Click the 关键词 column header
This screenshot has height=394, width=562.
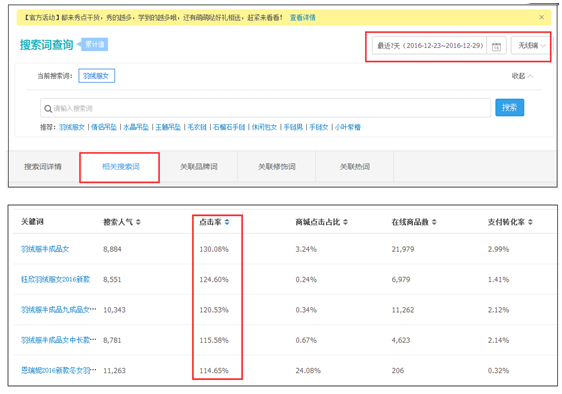click(x=32, y=222)
